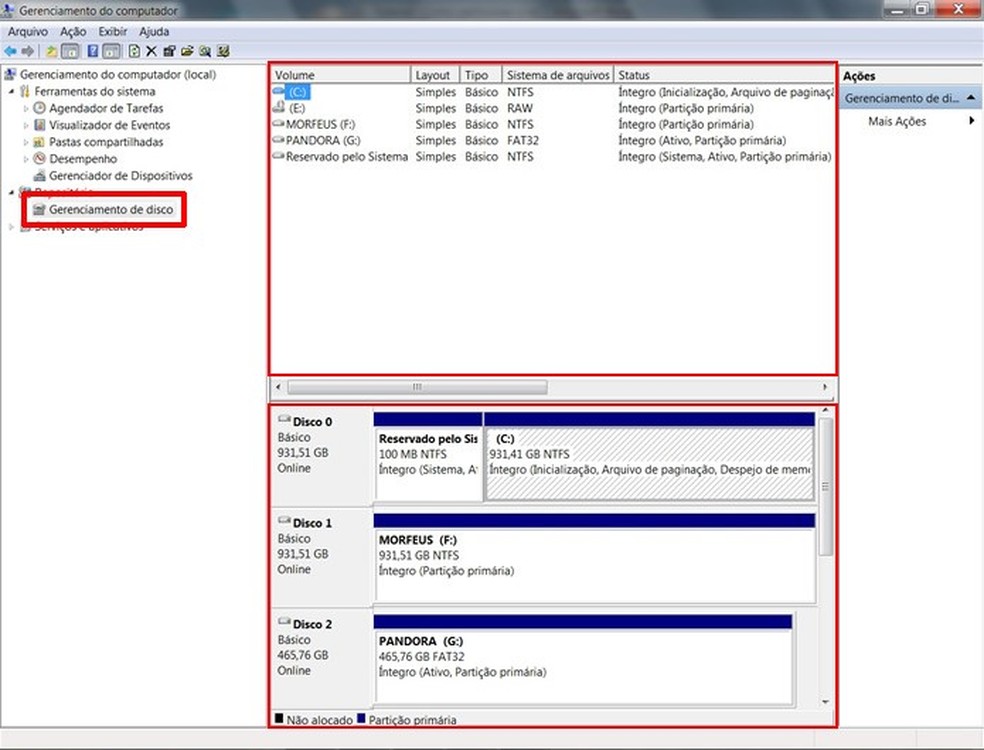The width and height of the screenshot is (984, 750).
Task: Select Gerenciamento do computador (local) root node
Action: point(117,75)
